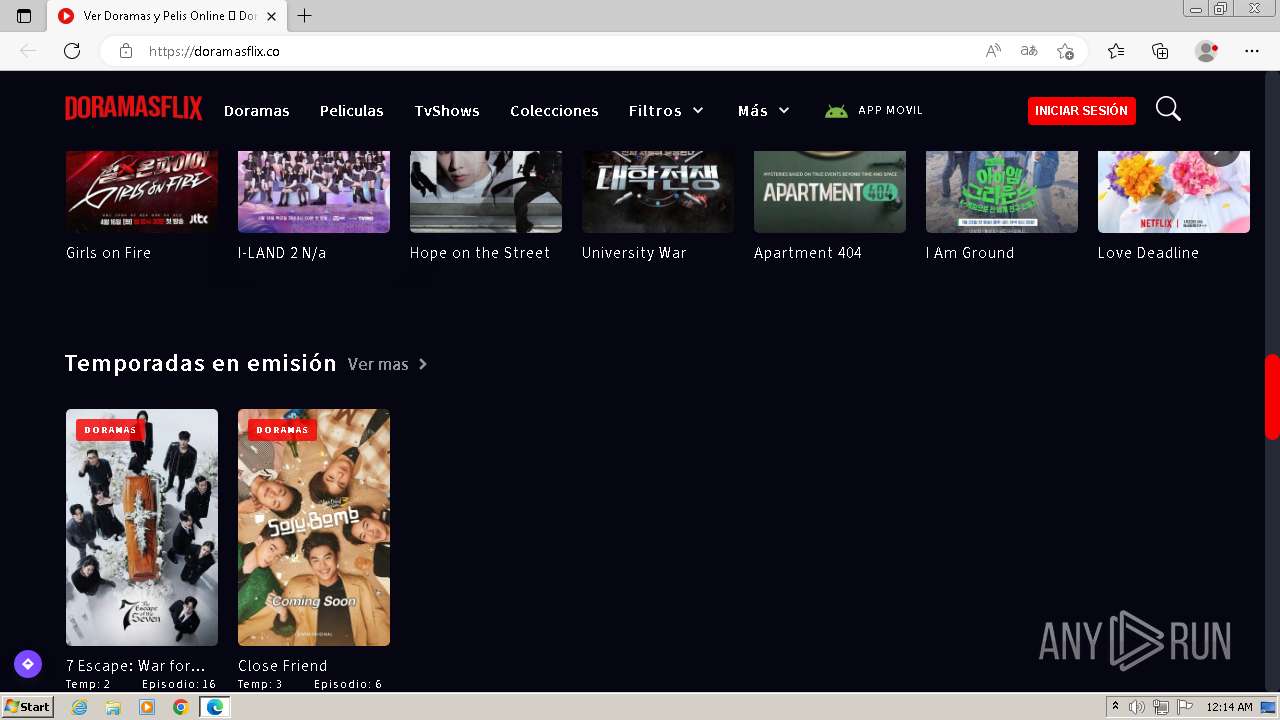Open Chrome from the taskbar
The height and width of the screenshot is (720, 1280).
(x=180, y=707)
